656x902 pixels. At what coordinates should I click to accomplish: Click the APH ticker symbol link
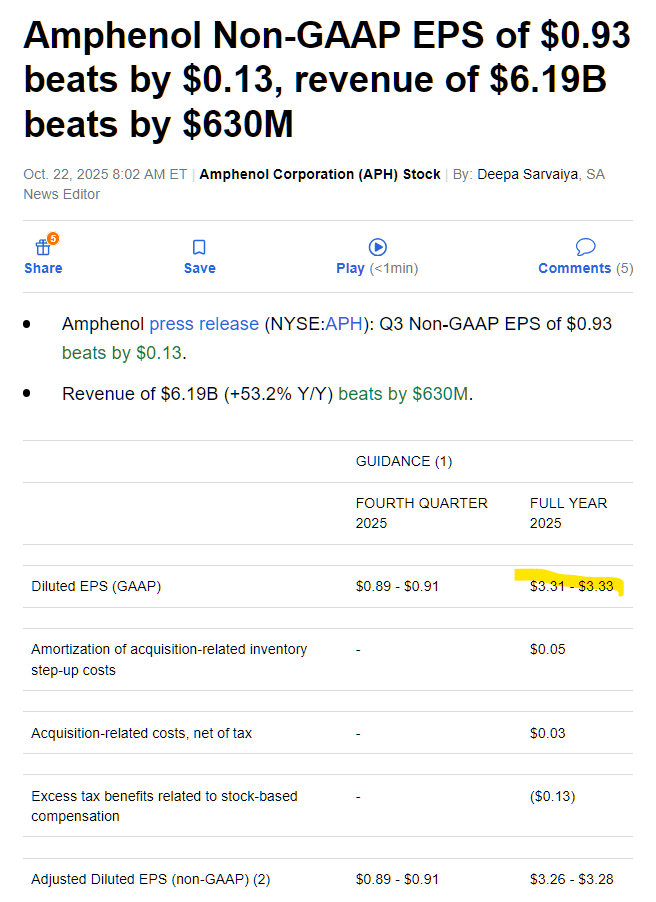[x=345, y=324]
